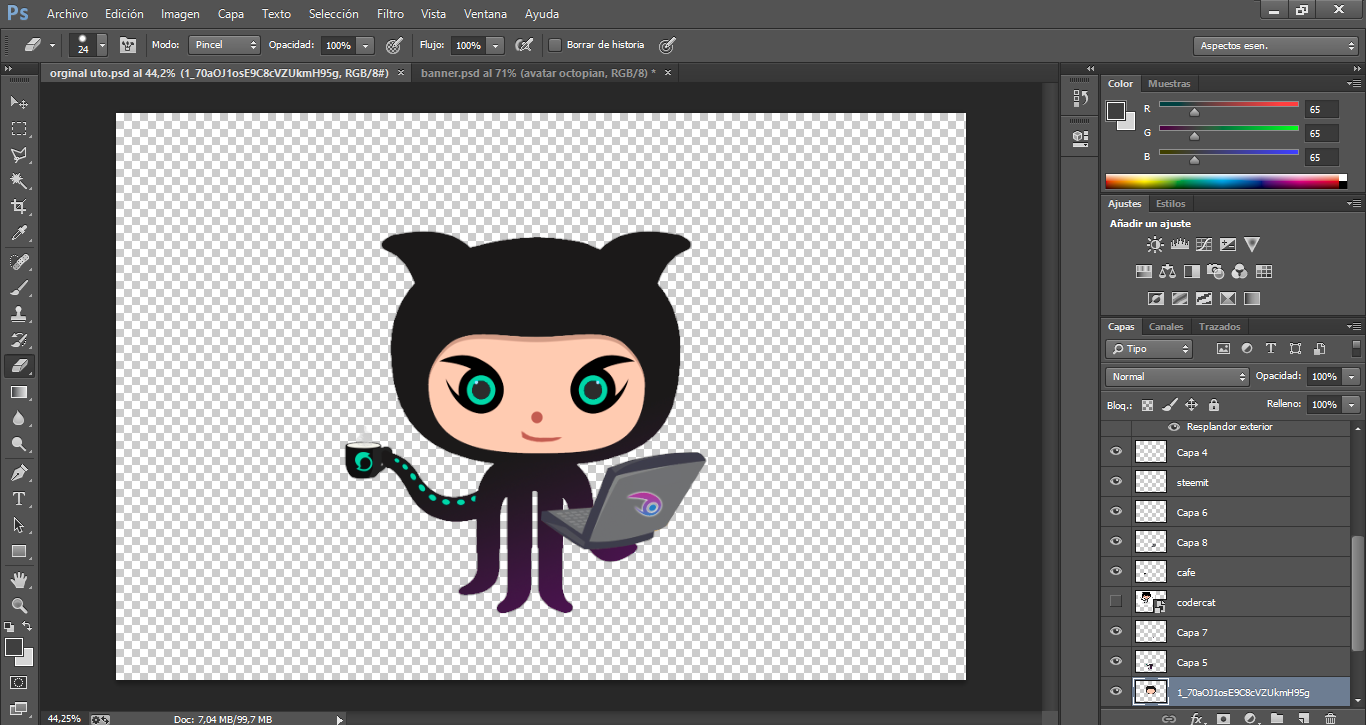Enable the Borrar de historia checkbox

555,45
